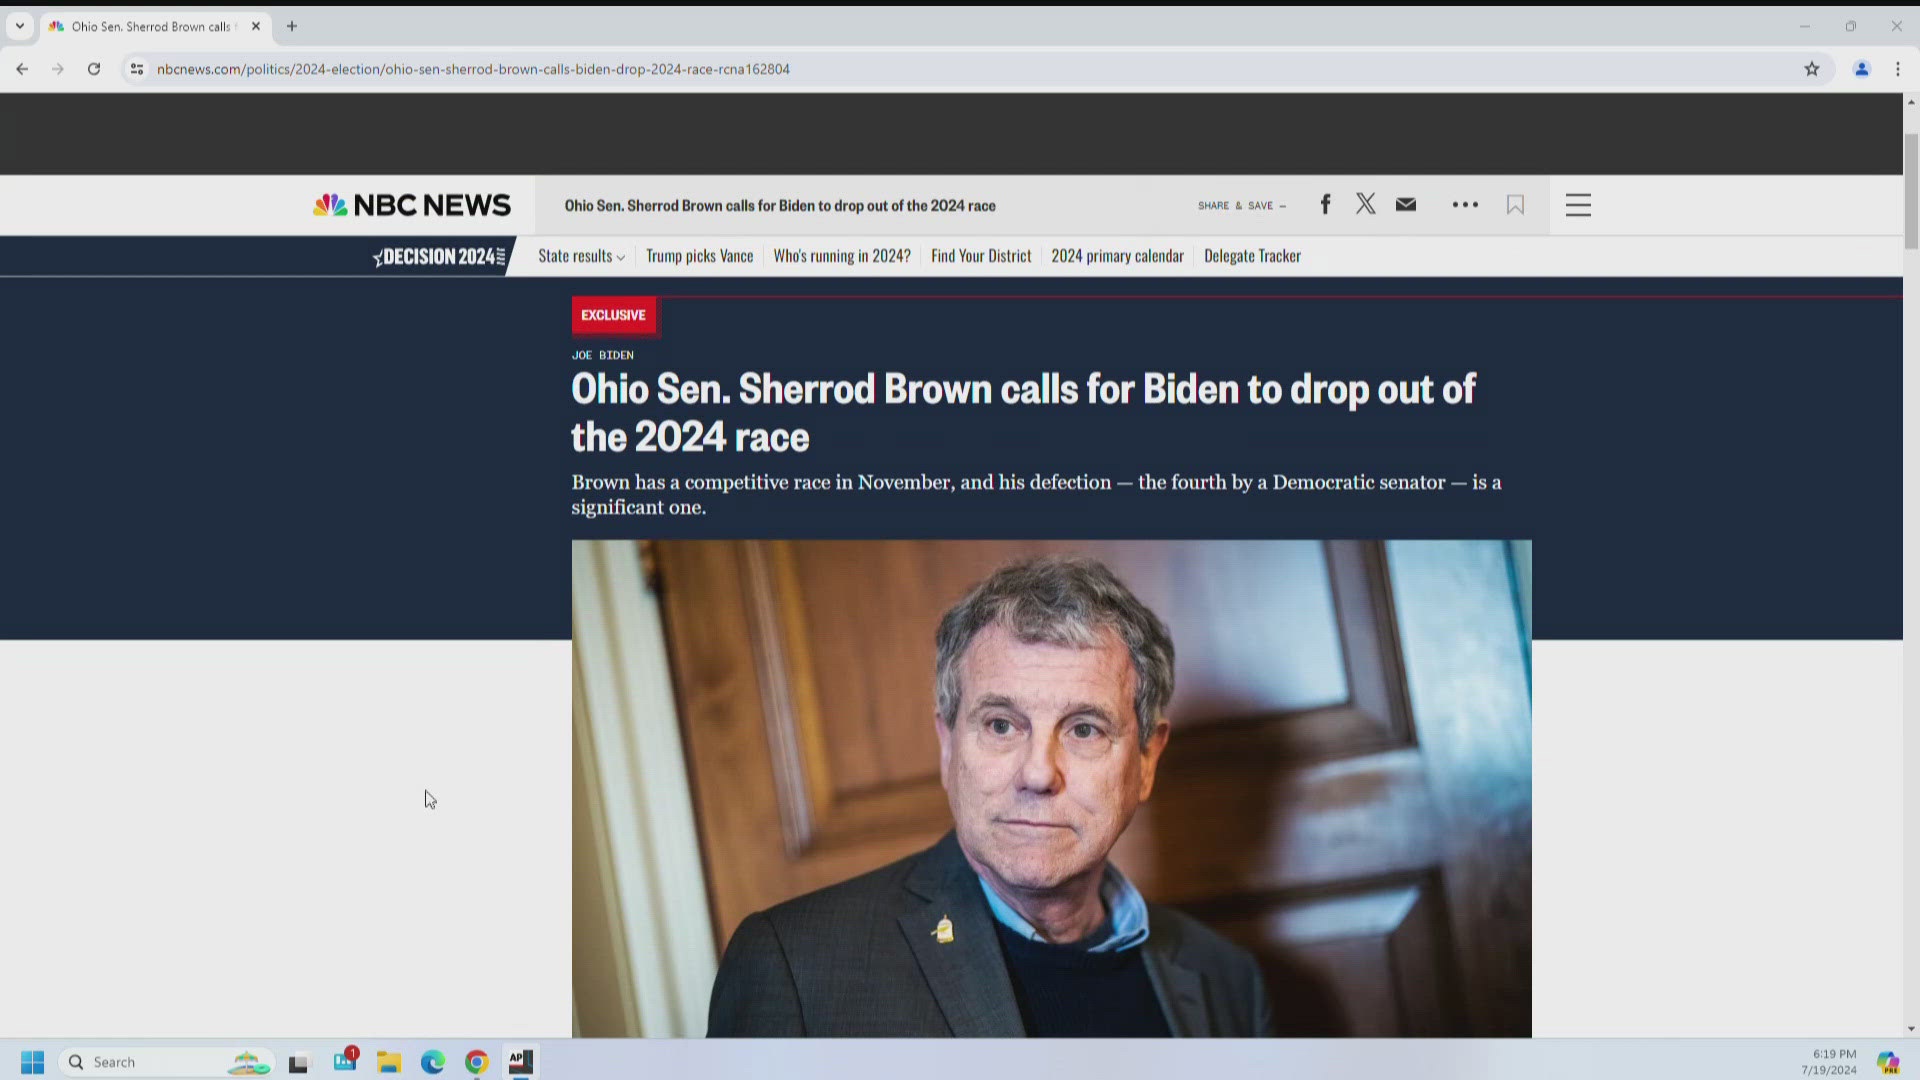Collapse the Share & Save options
The width and height of the screenshot is (1920, 1080).
click(1241, 205)
